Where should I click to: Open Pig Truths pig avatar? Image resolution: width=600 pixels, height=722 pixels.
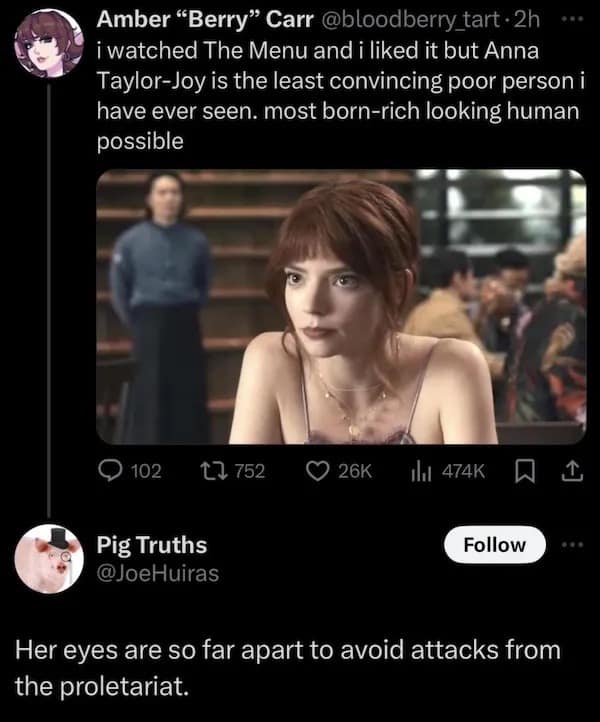[49, 558]
